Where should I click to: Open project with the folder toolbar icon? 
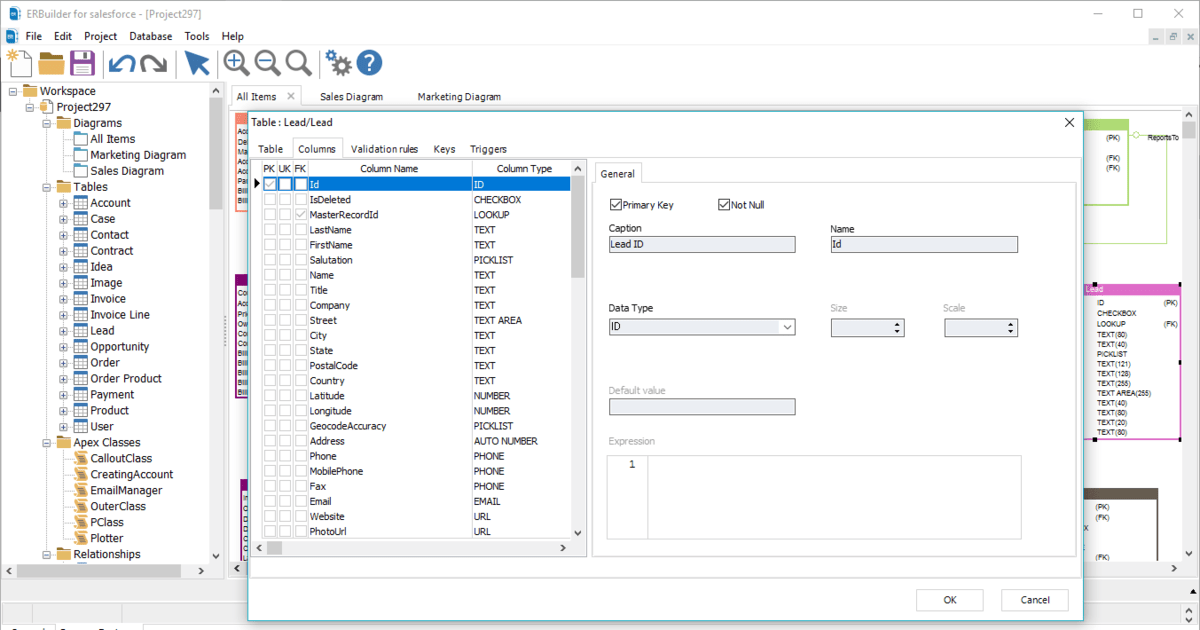click(x=51, y=64)
